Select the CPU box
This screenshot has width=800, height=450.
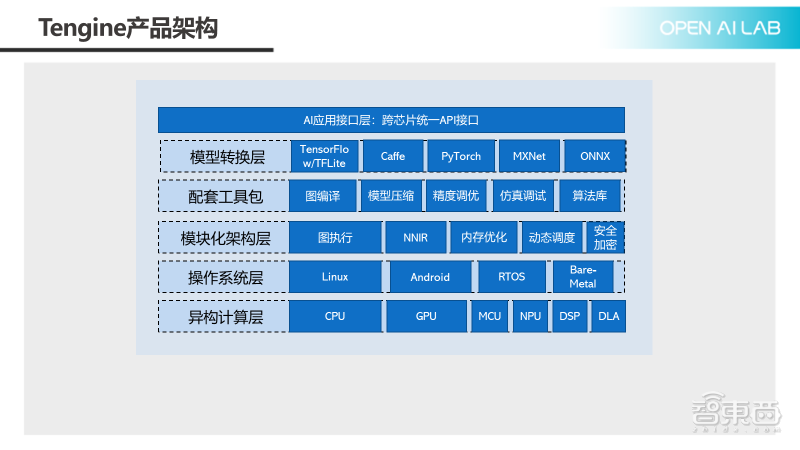(x=335, y=317)
